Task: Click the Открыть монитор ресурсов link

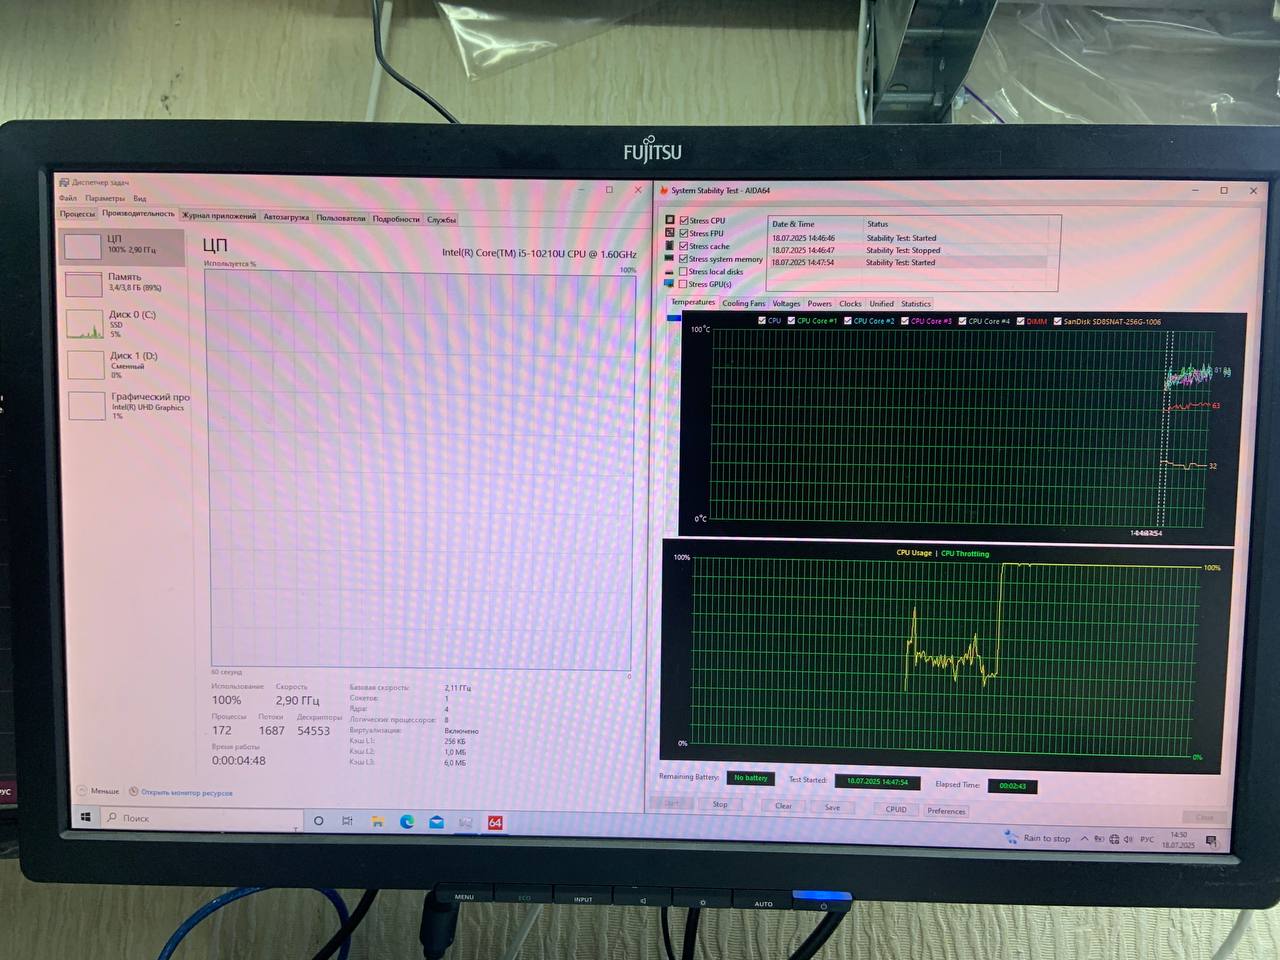Action: point(186,793)
